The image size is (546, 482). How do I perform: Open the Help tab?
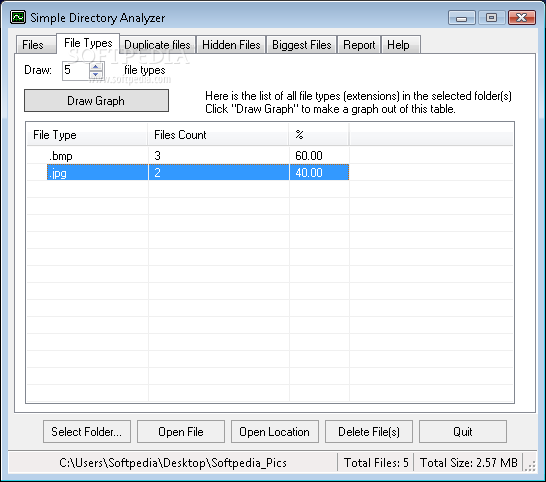[401, 45]
